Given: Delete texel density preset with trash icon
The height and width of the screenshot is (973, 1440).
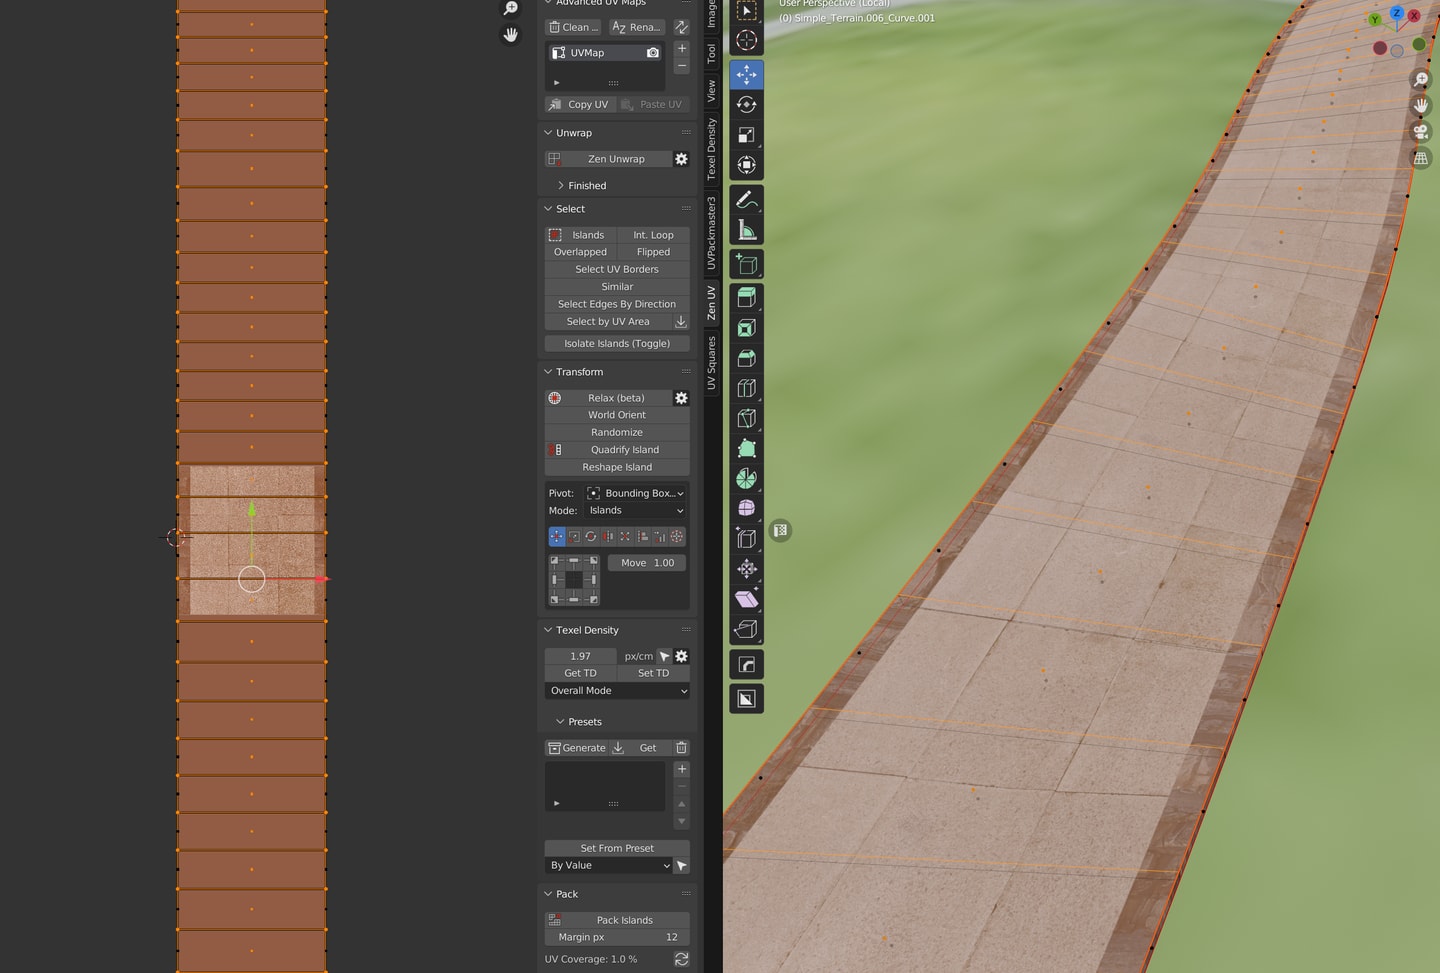Looking at the screenshot, I should tap(681, 748).
